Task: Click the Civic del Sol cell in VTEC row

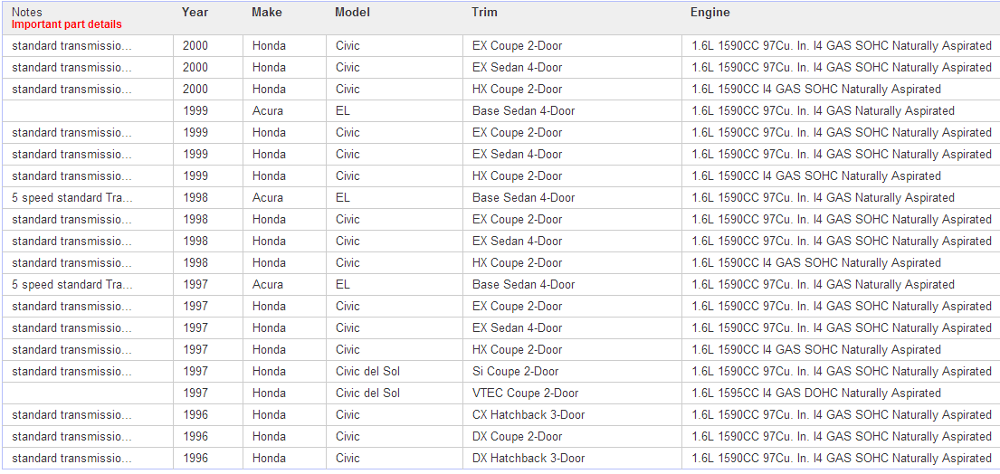Action: coord(367,393)
